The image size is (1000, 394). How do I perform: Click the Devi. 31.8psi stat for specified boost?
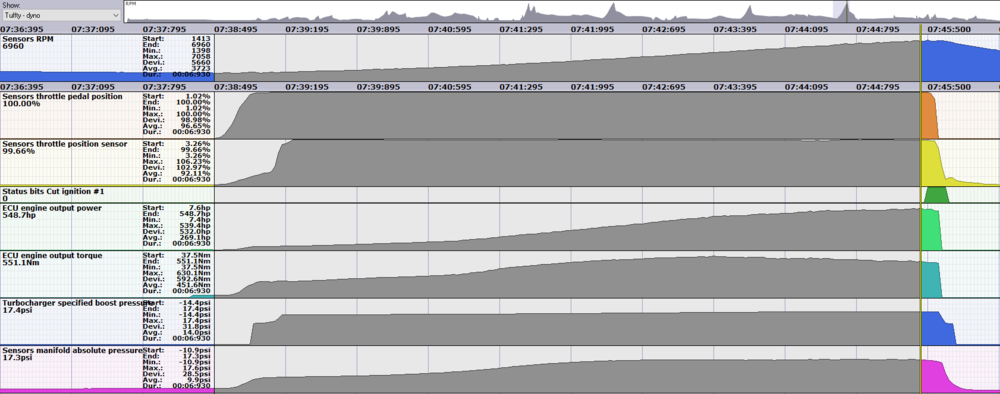(177, 326)
